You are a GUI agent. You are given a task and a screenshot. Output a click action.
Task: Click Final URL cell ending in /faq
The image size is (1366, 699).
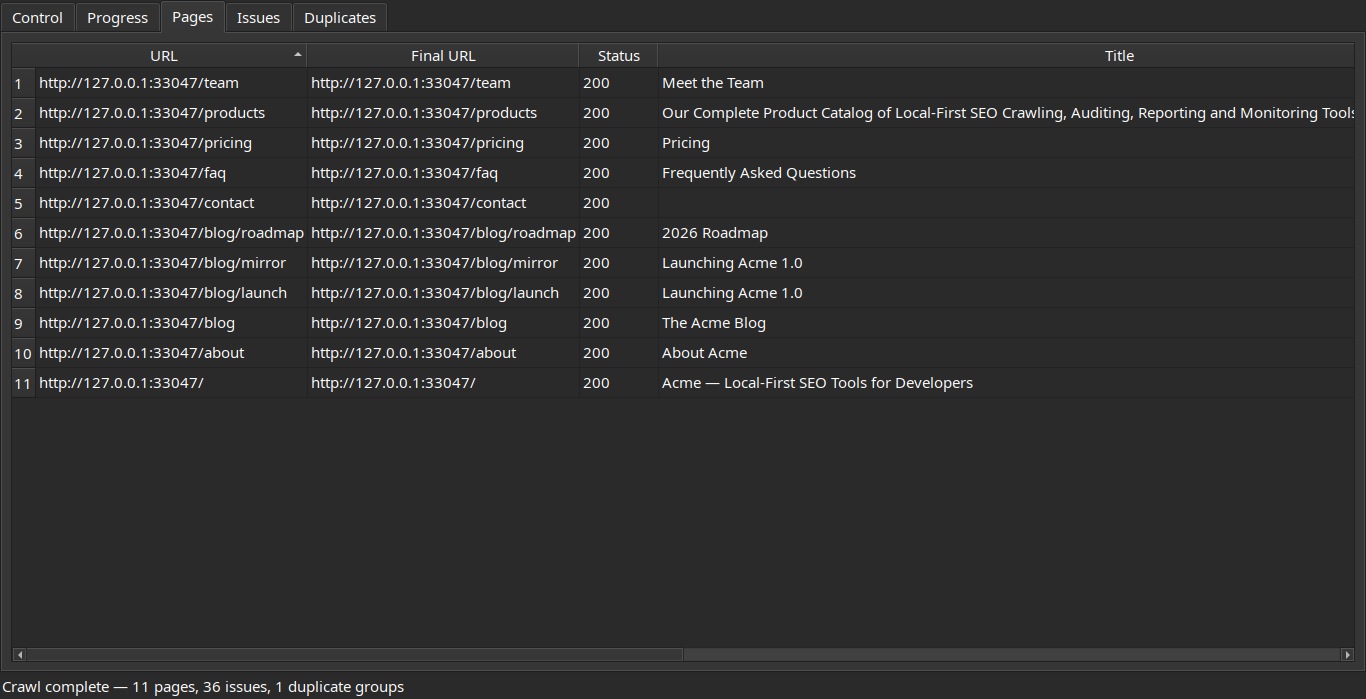[443, 173]
